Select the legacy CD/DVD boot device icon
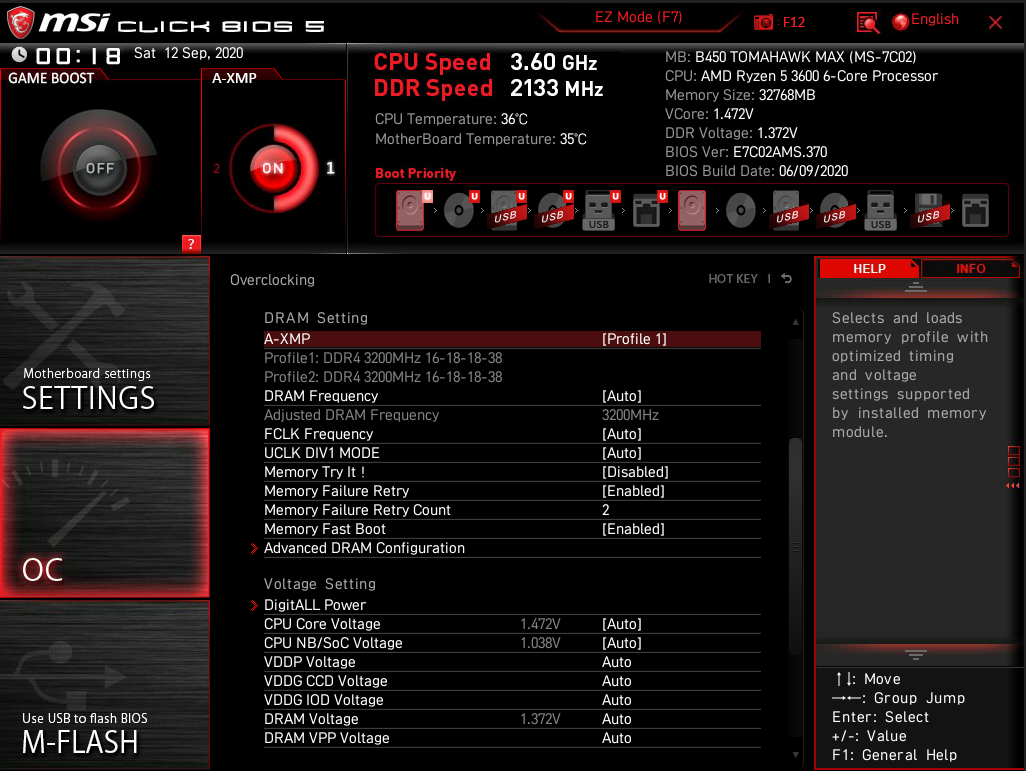 [x=741, y=211]
